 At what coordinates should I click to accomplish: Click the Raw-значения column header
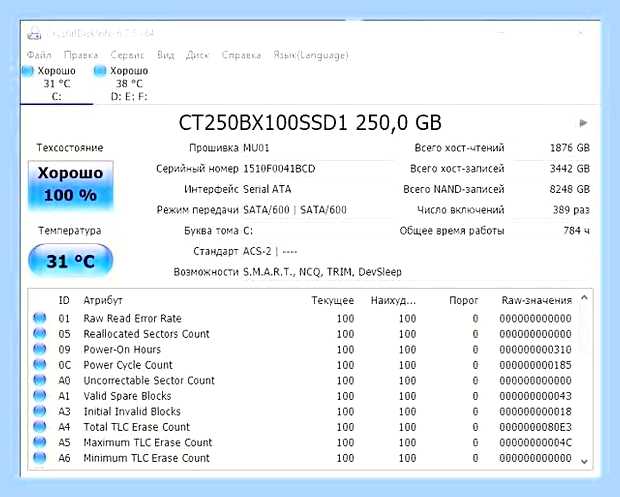537,300
